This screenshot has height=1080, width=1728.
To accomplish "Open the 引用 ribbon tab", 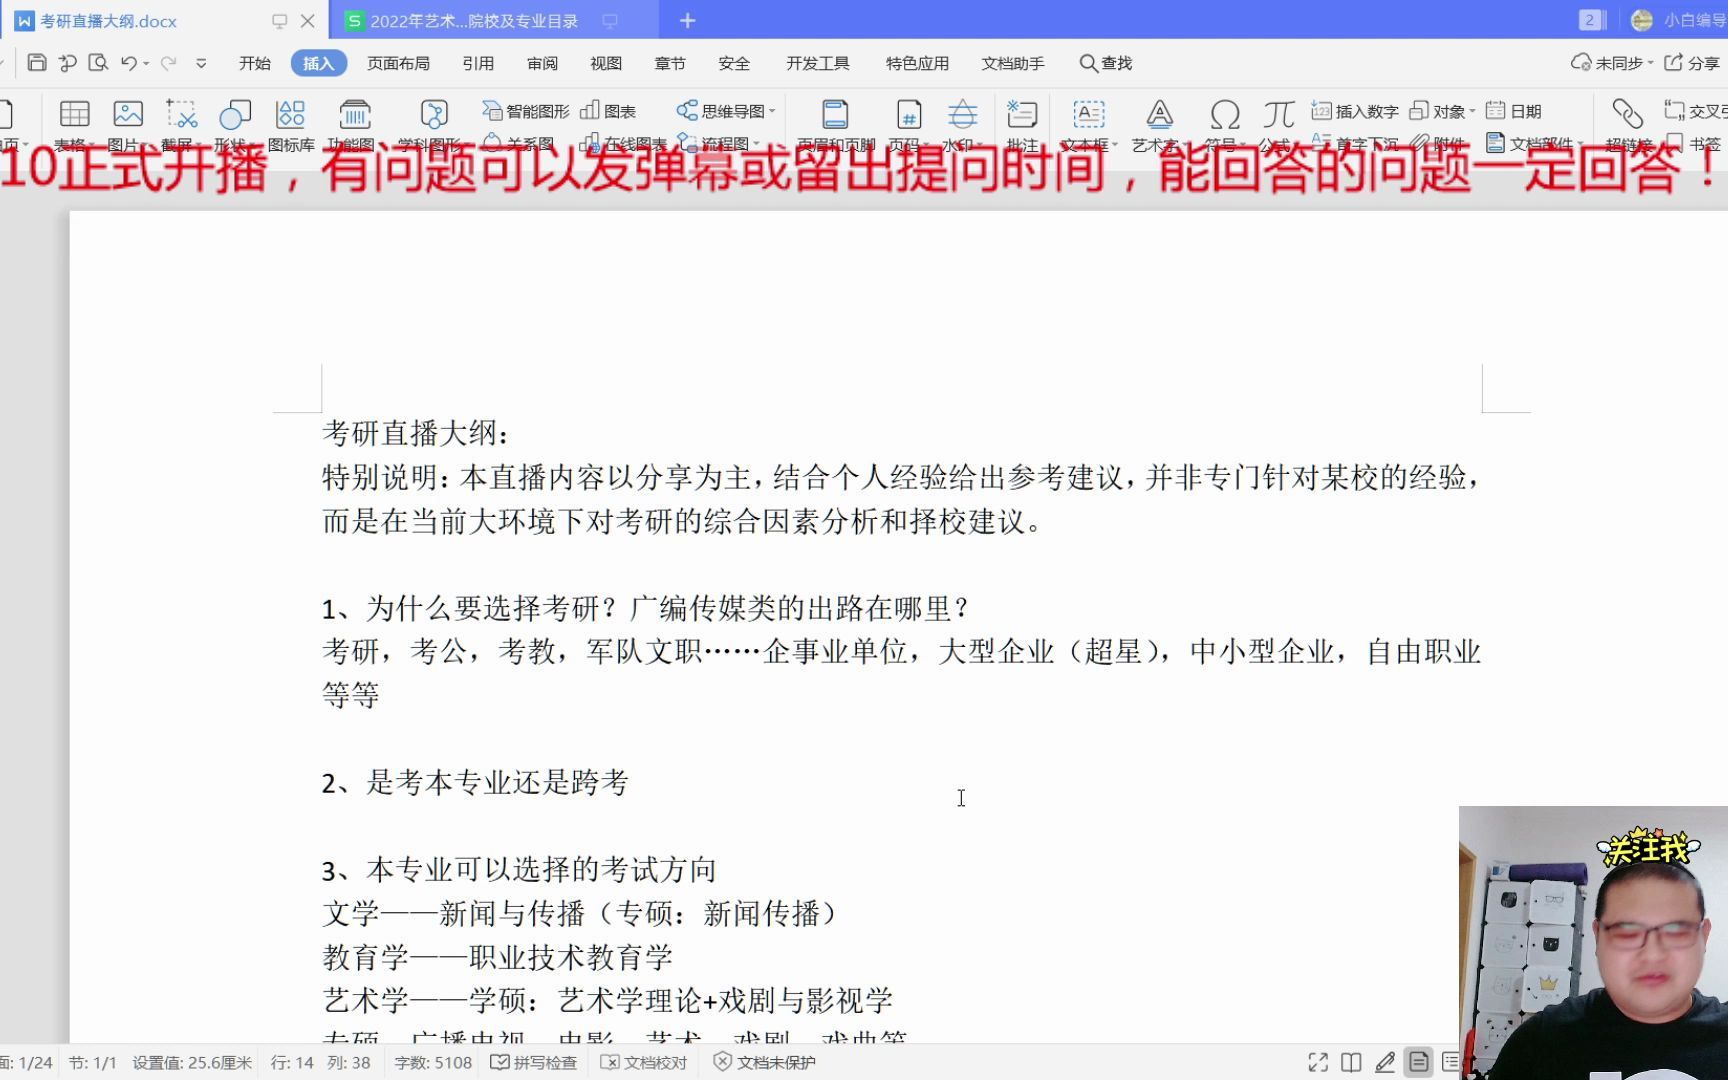I will pos(478,63).
